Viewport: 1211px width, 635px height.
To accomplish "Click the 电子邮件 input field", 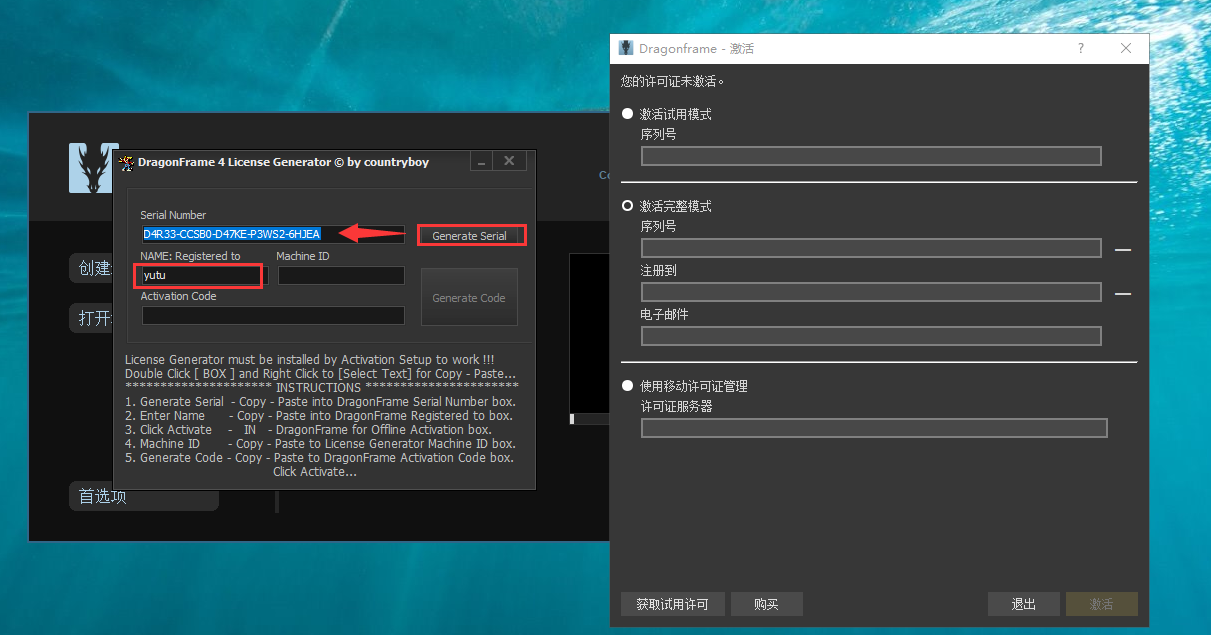I will [870, 336].
